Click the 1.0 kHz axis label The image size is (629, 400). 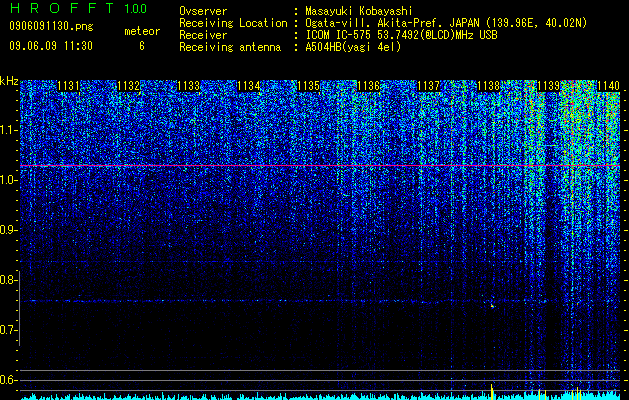pyautogui.click(x=8, y=181)
